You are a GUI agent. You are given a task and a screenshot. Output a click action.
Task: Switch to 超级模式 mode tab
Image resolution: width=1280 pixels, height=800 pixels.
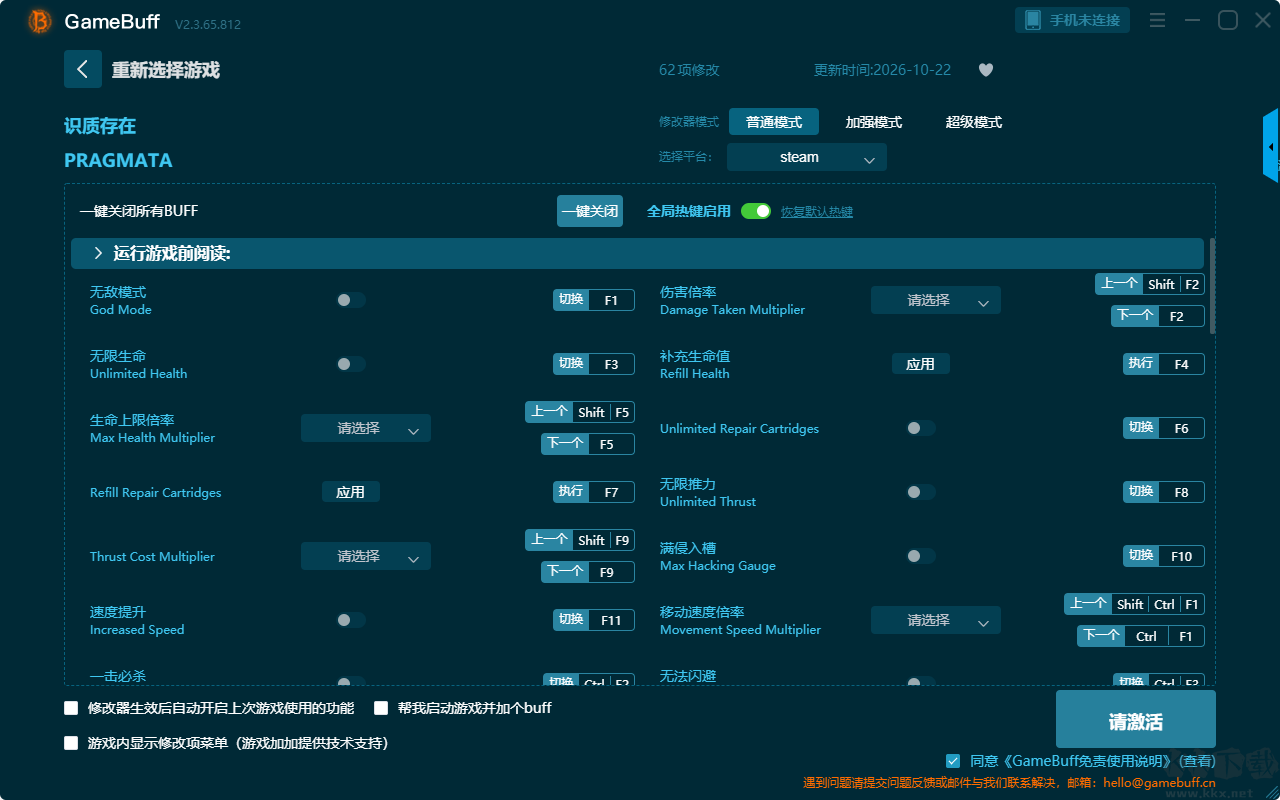974,122
